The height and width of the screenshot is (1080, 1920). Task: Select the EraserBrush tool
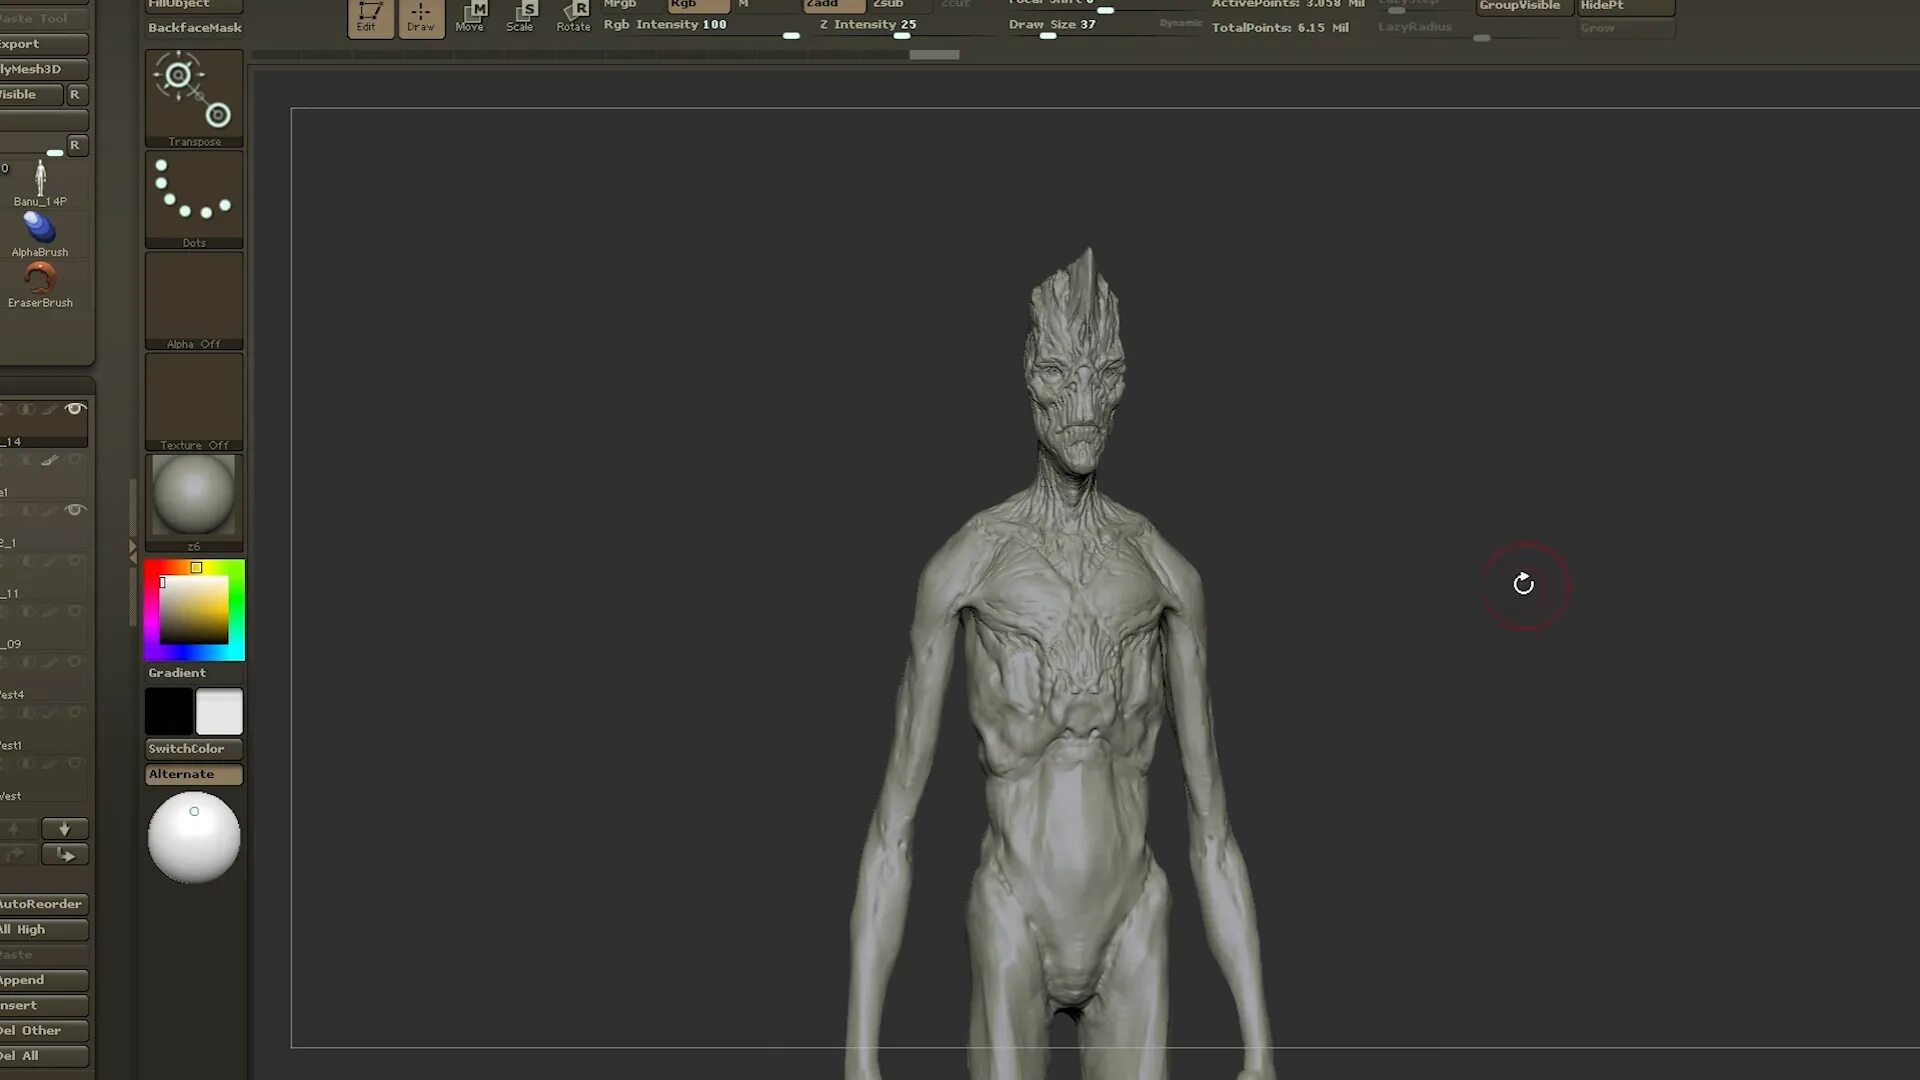40,285
